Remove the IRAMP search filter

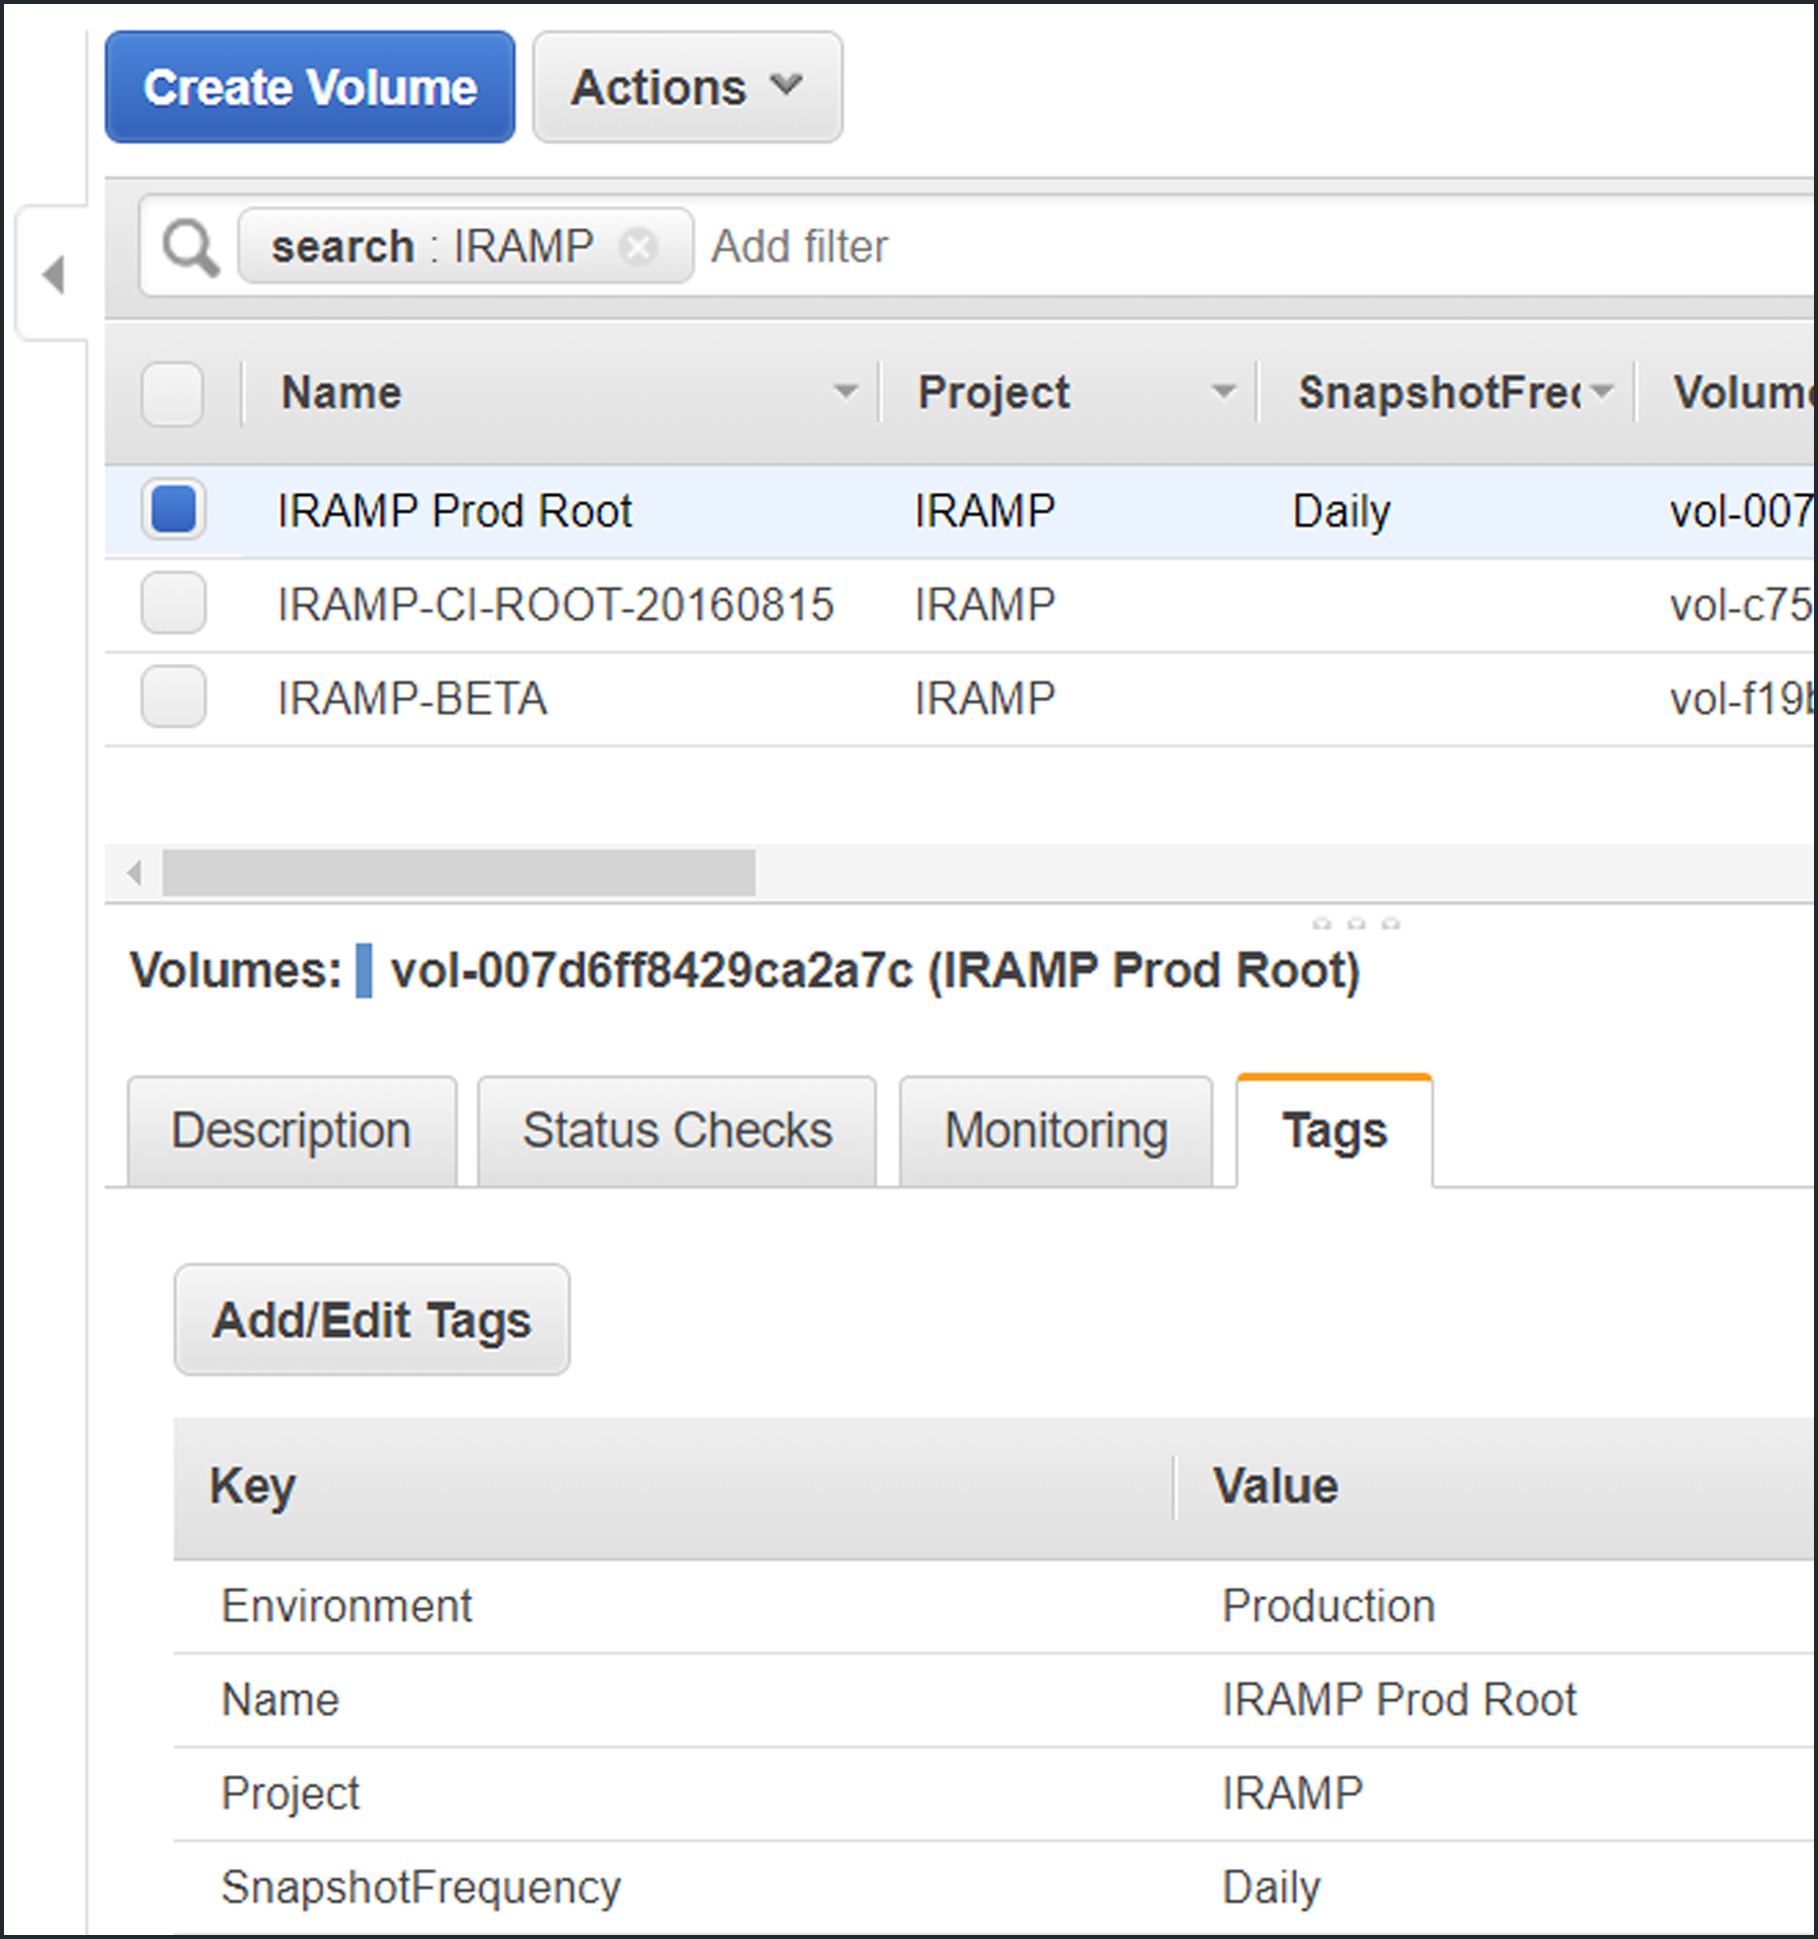(638, 246)
